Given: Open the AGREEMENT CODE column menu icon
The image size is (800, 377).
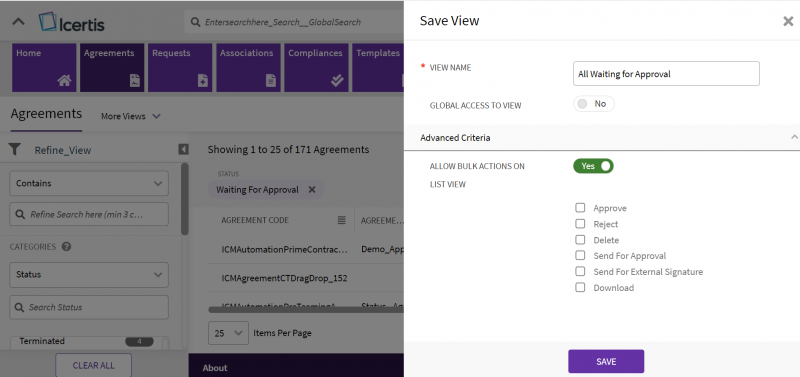Looking at the screenshot, I should [341, 220].
